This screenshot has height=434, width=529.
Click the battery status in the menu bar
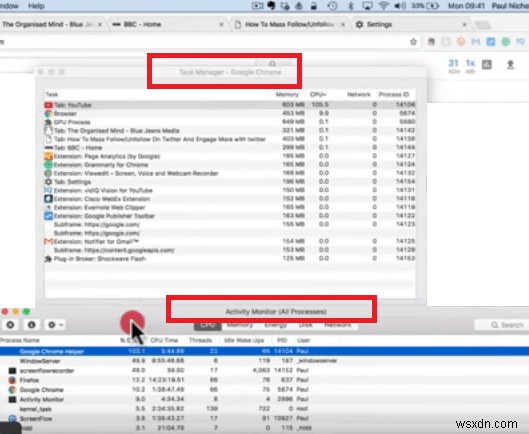pos(426,6)
